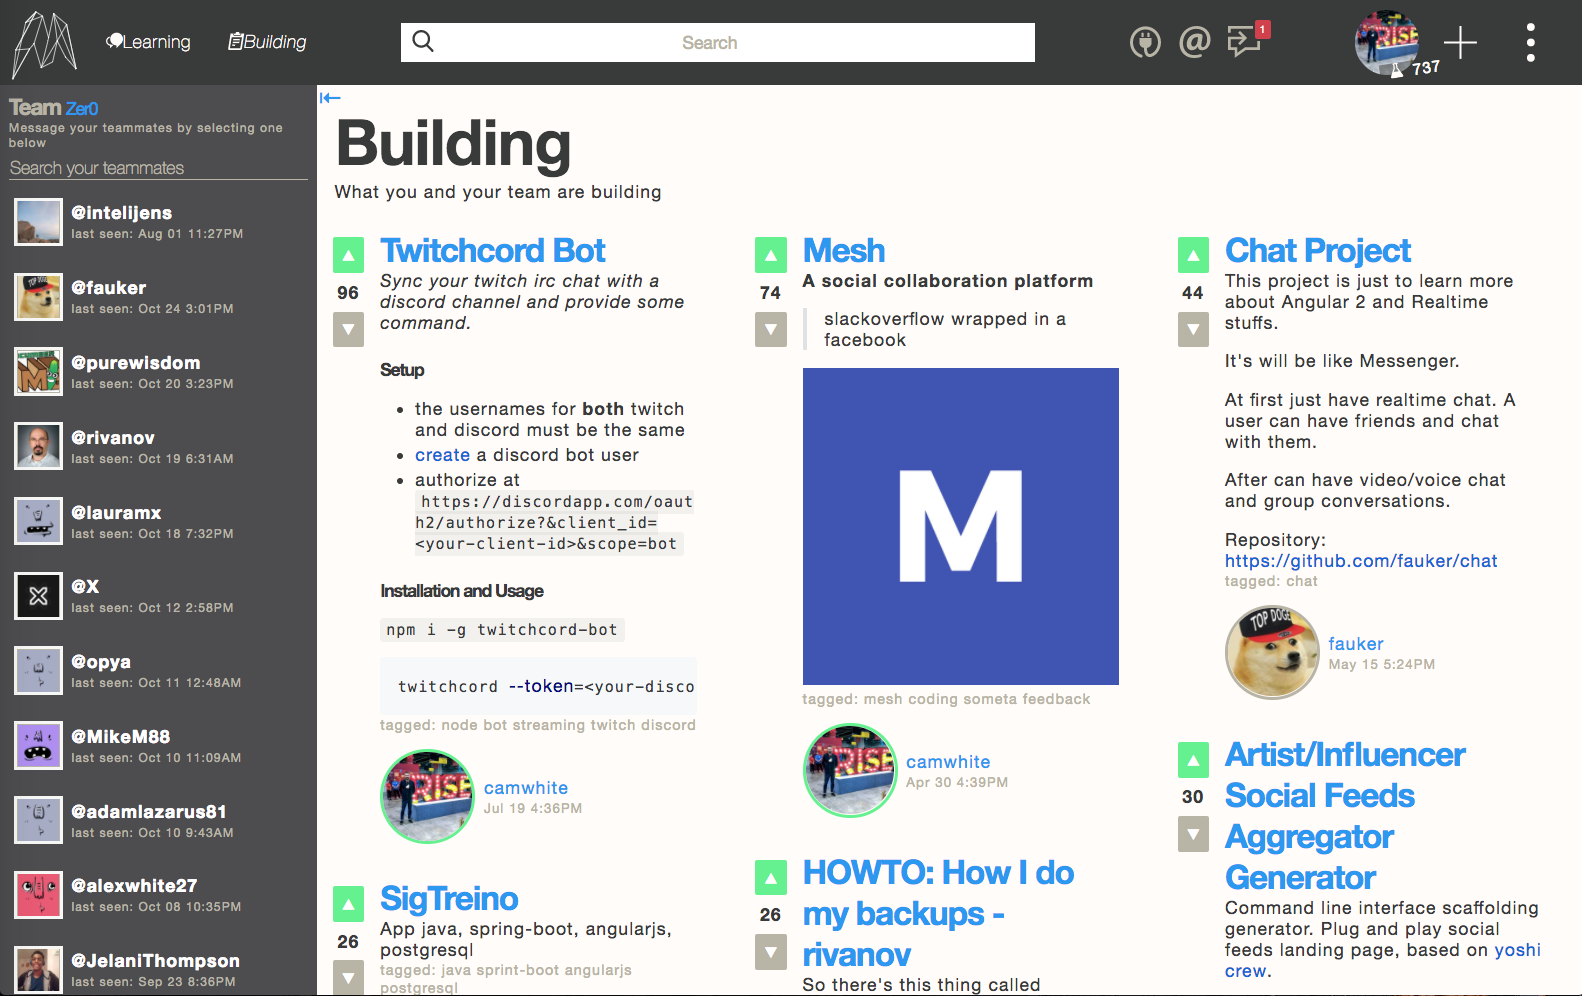This screenshot has height=996, width=1582.
Task: Click the main Search field
Action: click(718, 42)
